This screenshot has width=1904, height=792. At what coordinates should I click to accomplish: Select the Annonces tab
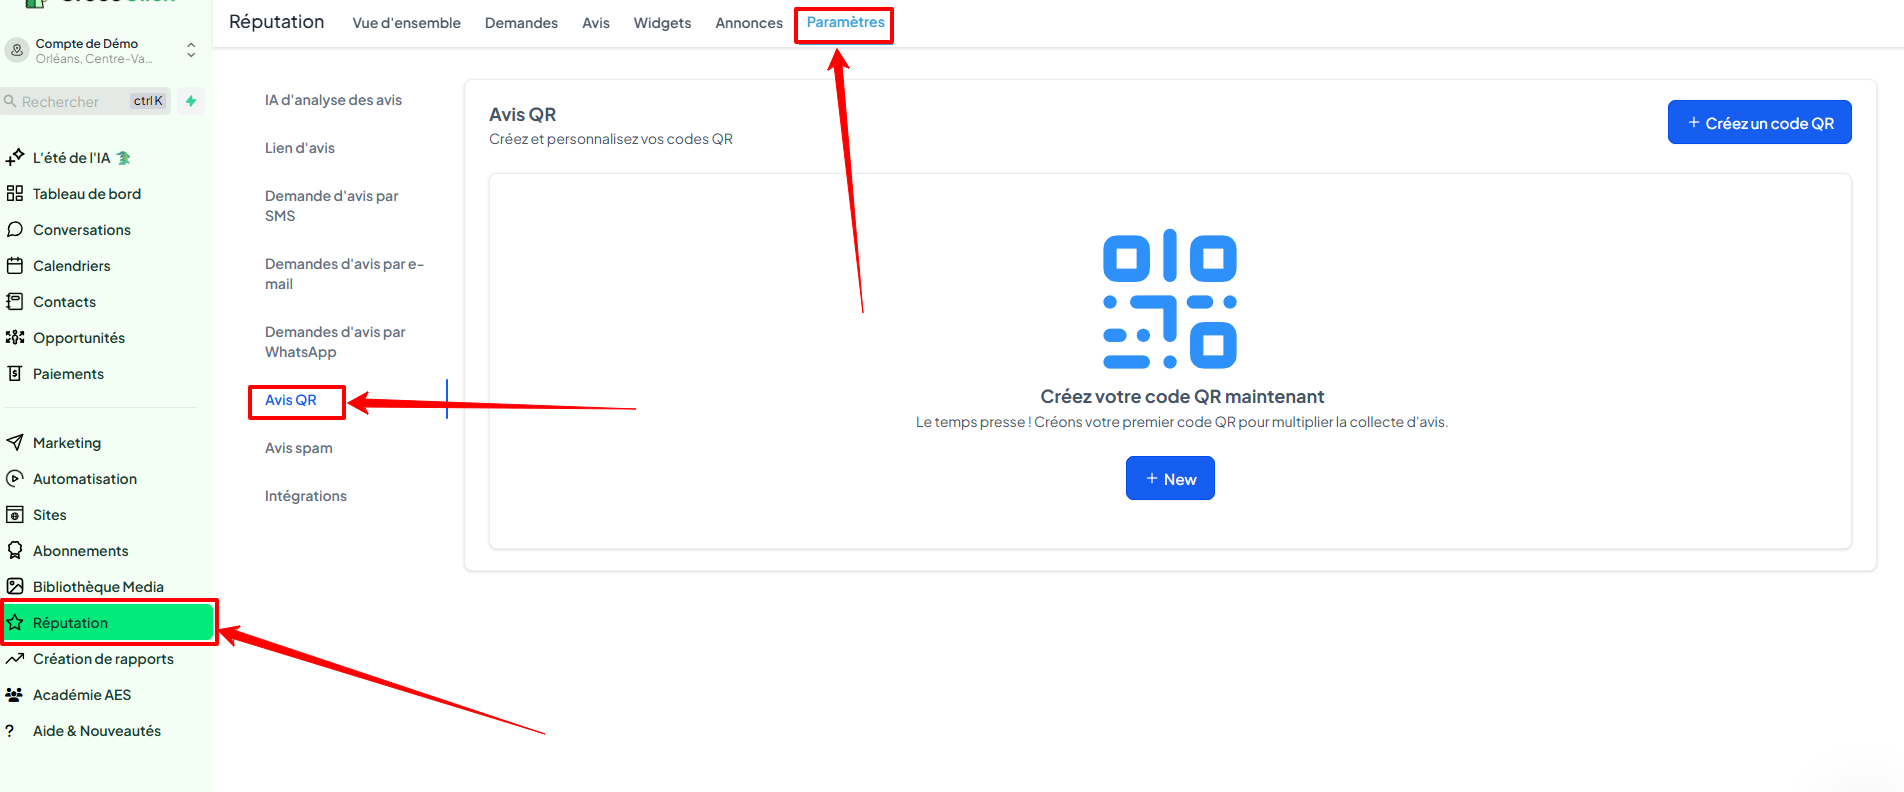749,23
